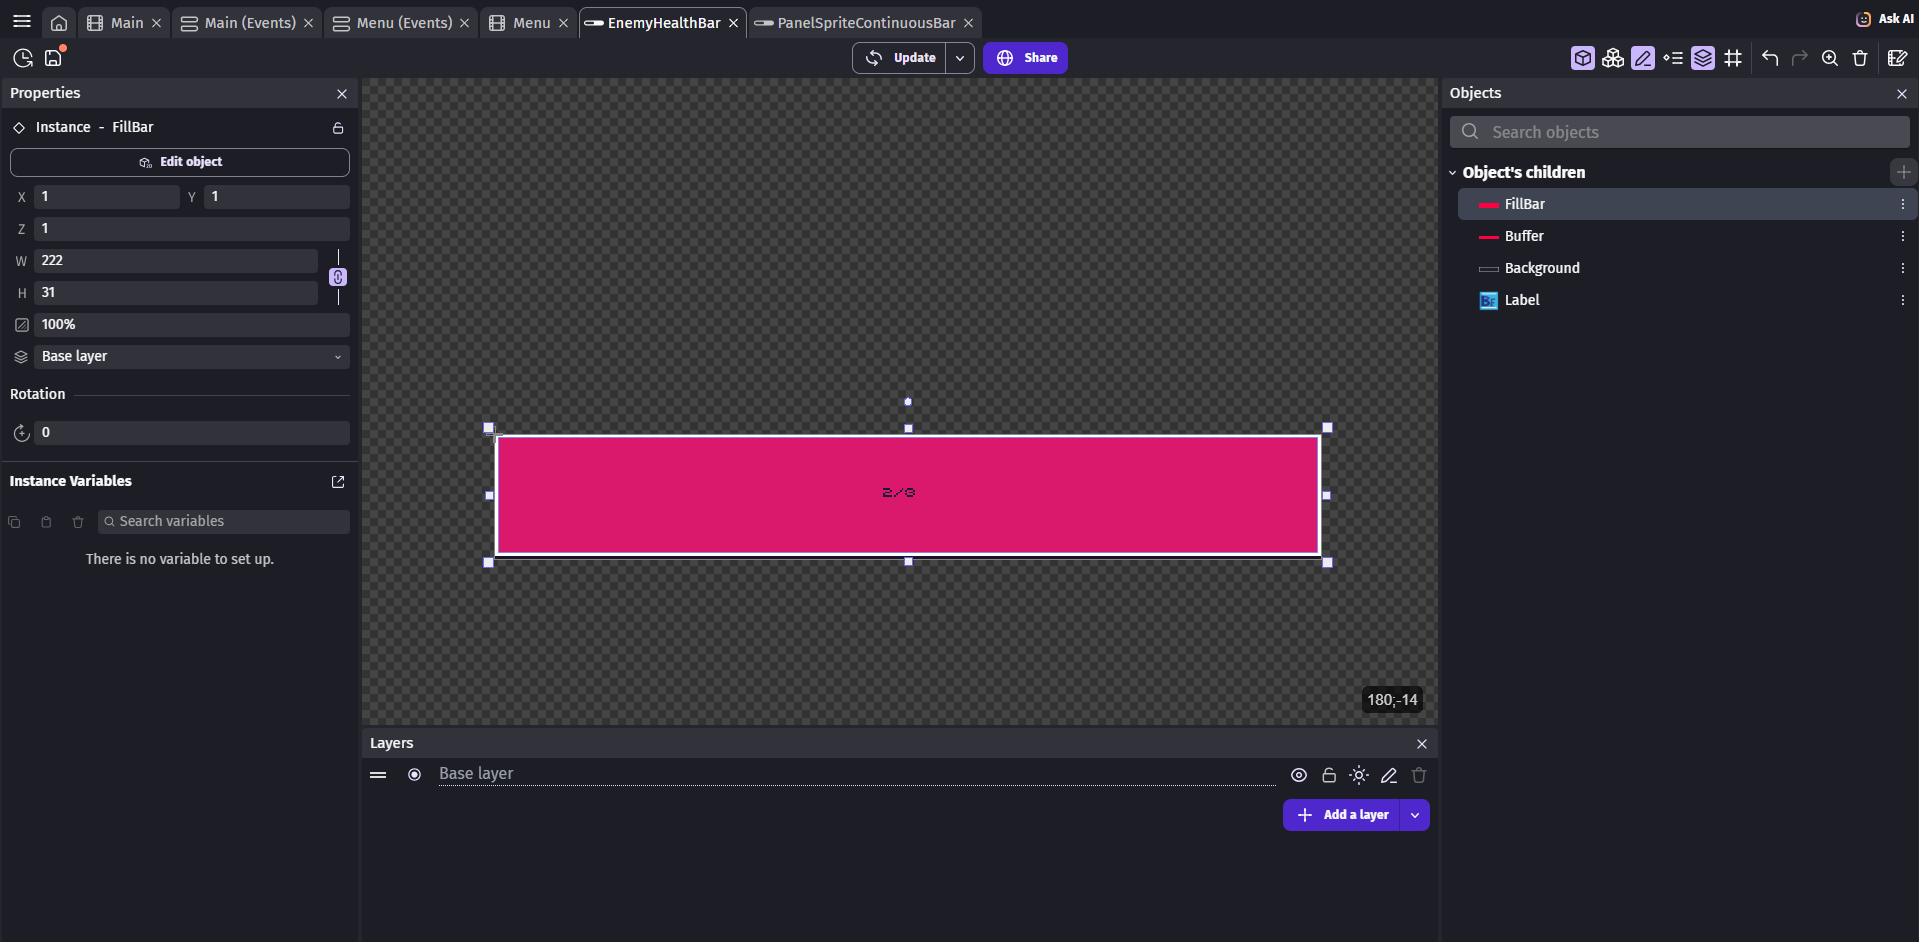The image size is (1919, 942).
Task: Open the hamburger main menu
Action: coord(22,21)
